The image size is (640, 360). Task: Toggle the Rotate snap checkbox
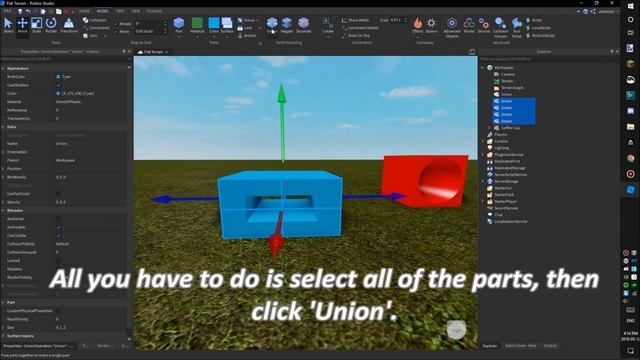pyautogui.click(x=116, y=24)
